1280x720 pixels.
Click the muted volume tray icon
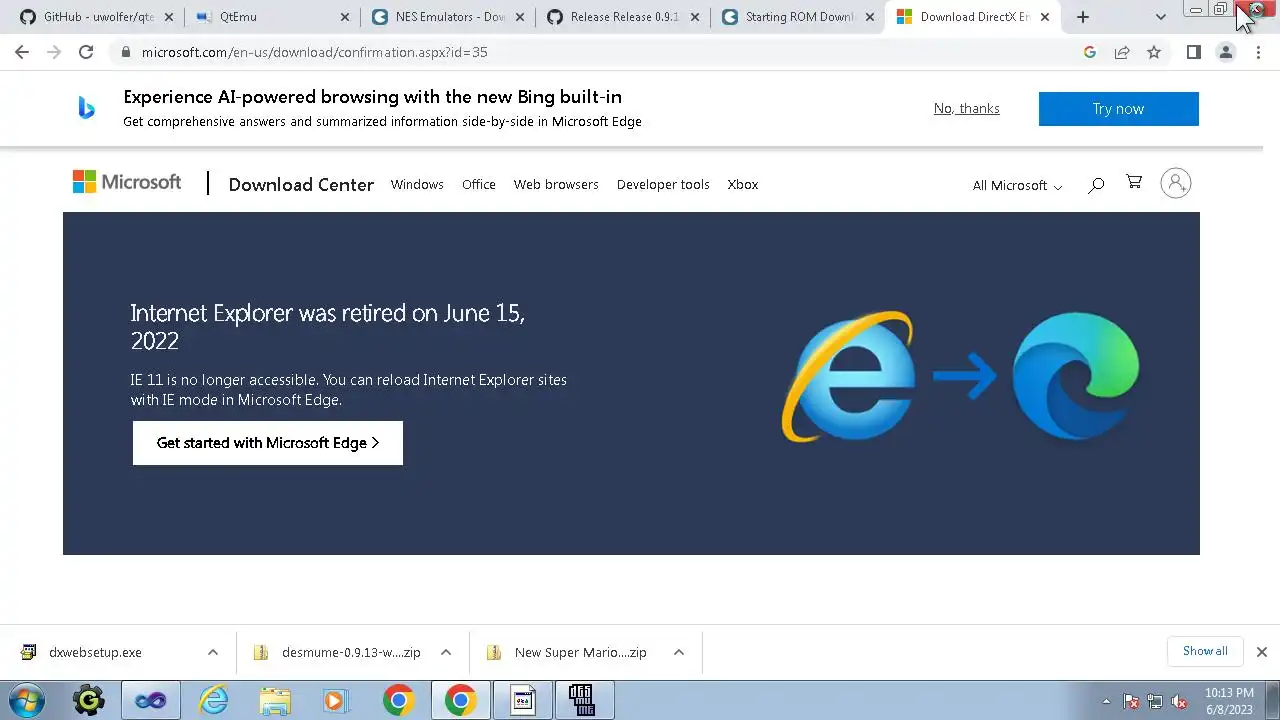(1179, 701)
